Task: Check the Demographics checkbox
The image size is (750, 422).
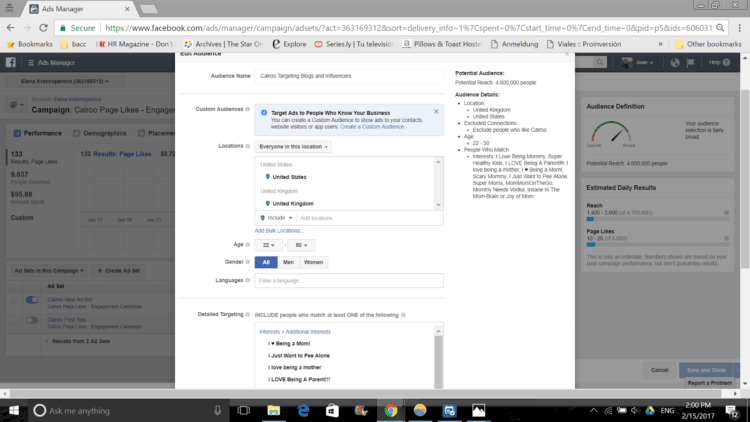Action: click(x=77, y=133)
